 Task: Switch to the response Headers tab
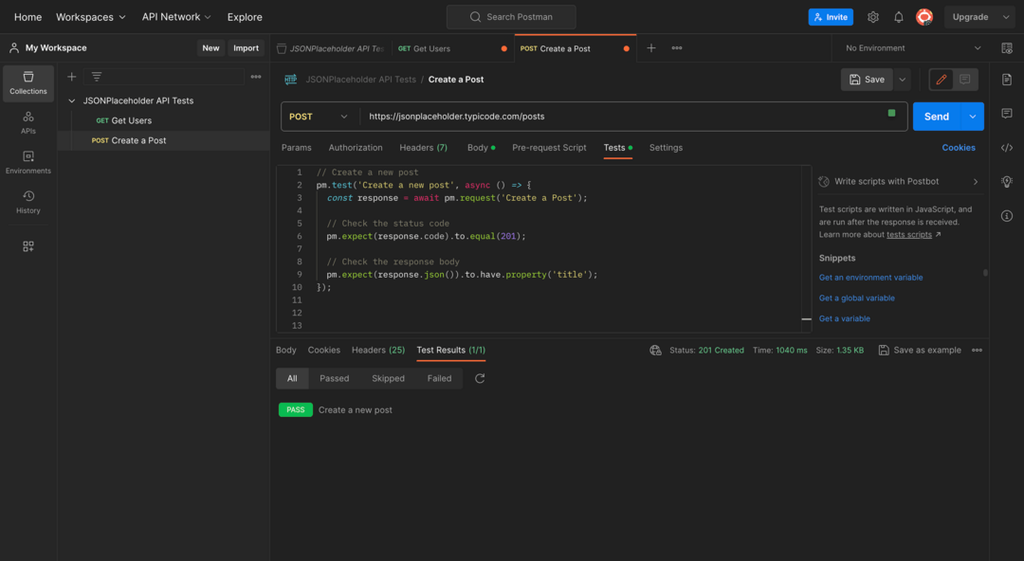point(377,350)
